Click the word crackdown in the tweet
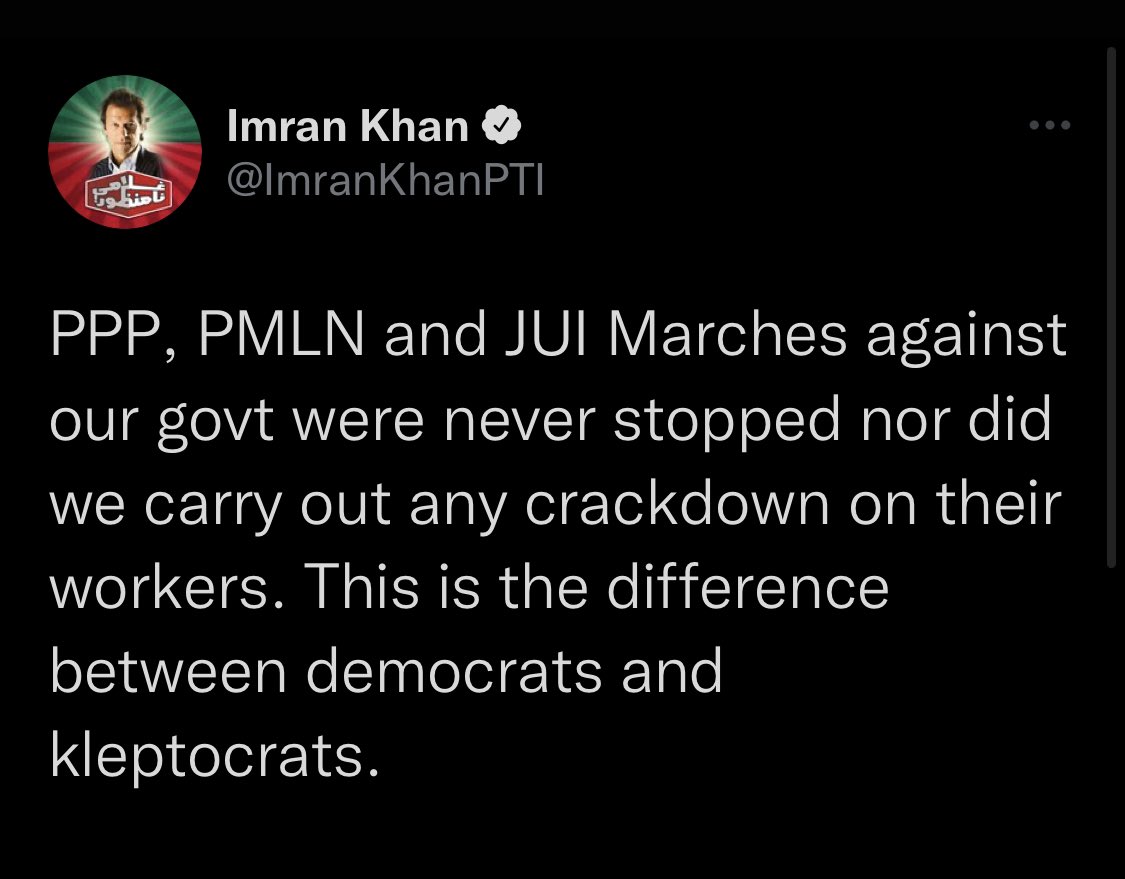Image resolution: width=1125 pixels, height=879 pixels. pos(677,504)
